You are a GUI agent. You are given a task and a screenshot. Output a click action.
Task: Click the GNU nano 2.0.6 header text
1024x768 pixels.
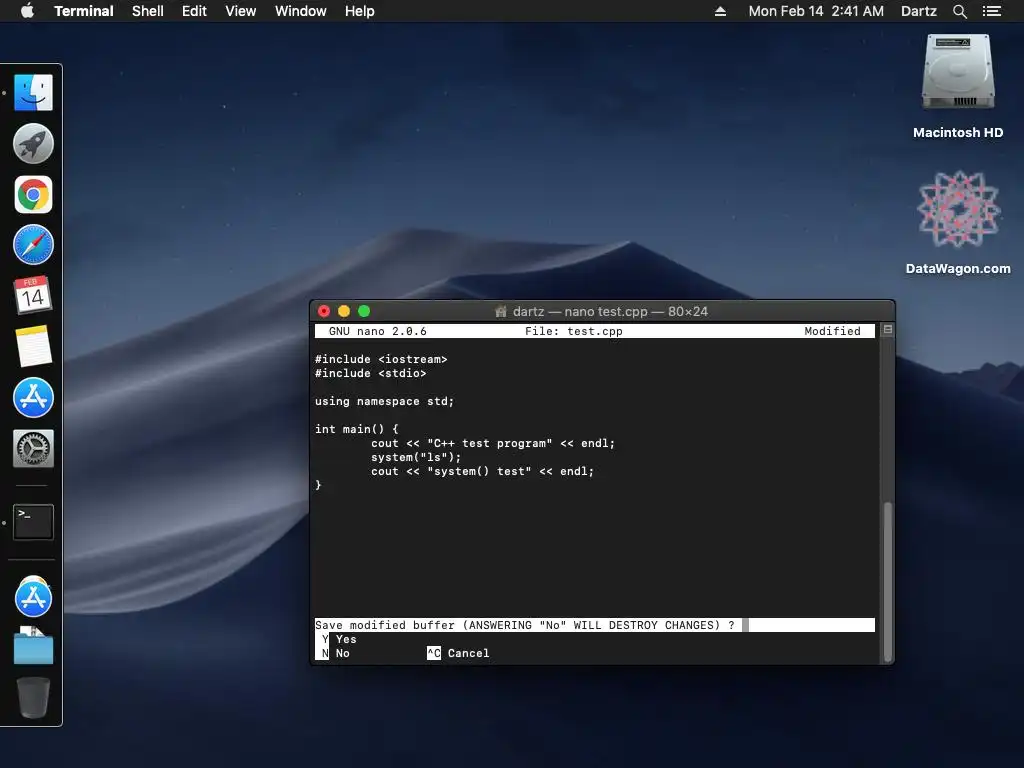point(377,331)
